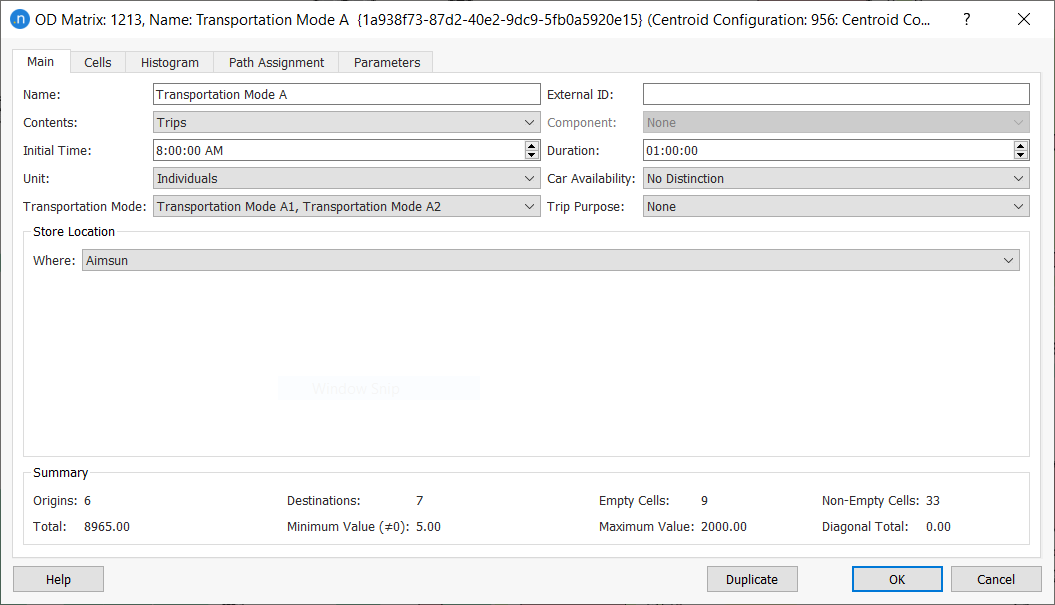Open the Transportation Mode combo box
Viewport: 1055px width, 605px height.
[x=346, y=207]
